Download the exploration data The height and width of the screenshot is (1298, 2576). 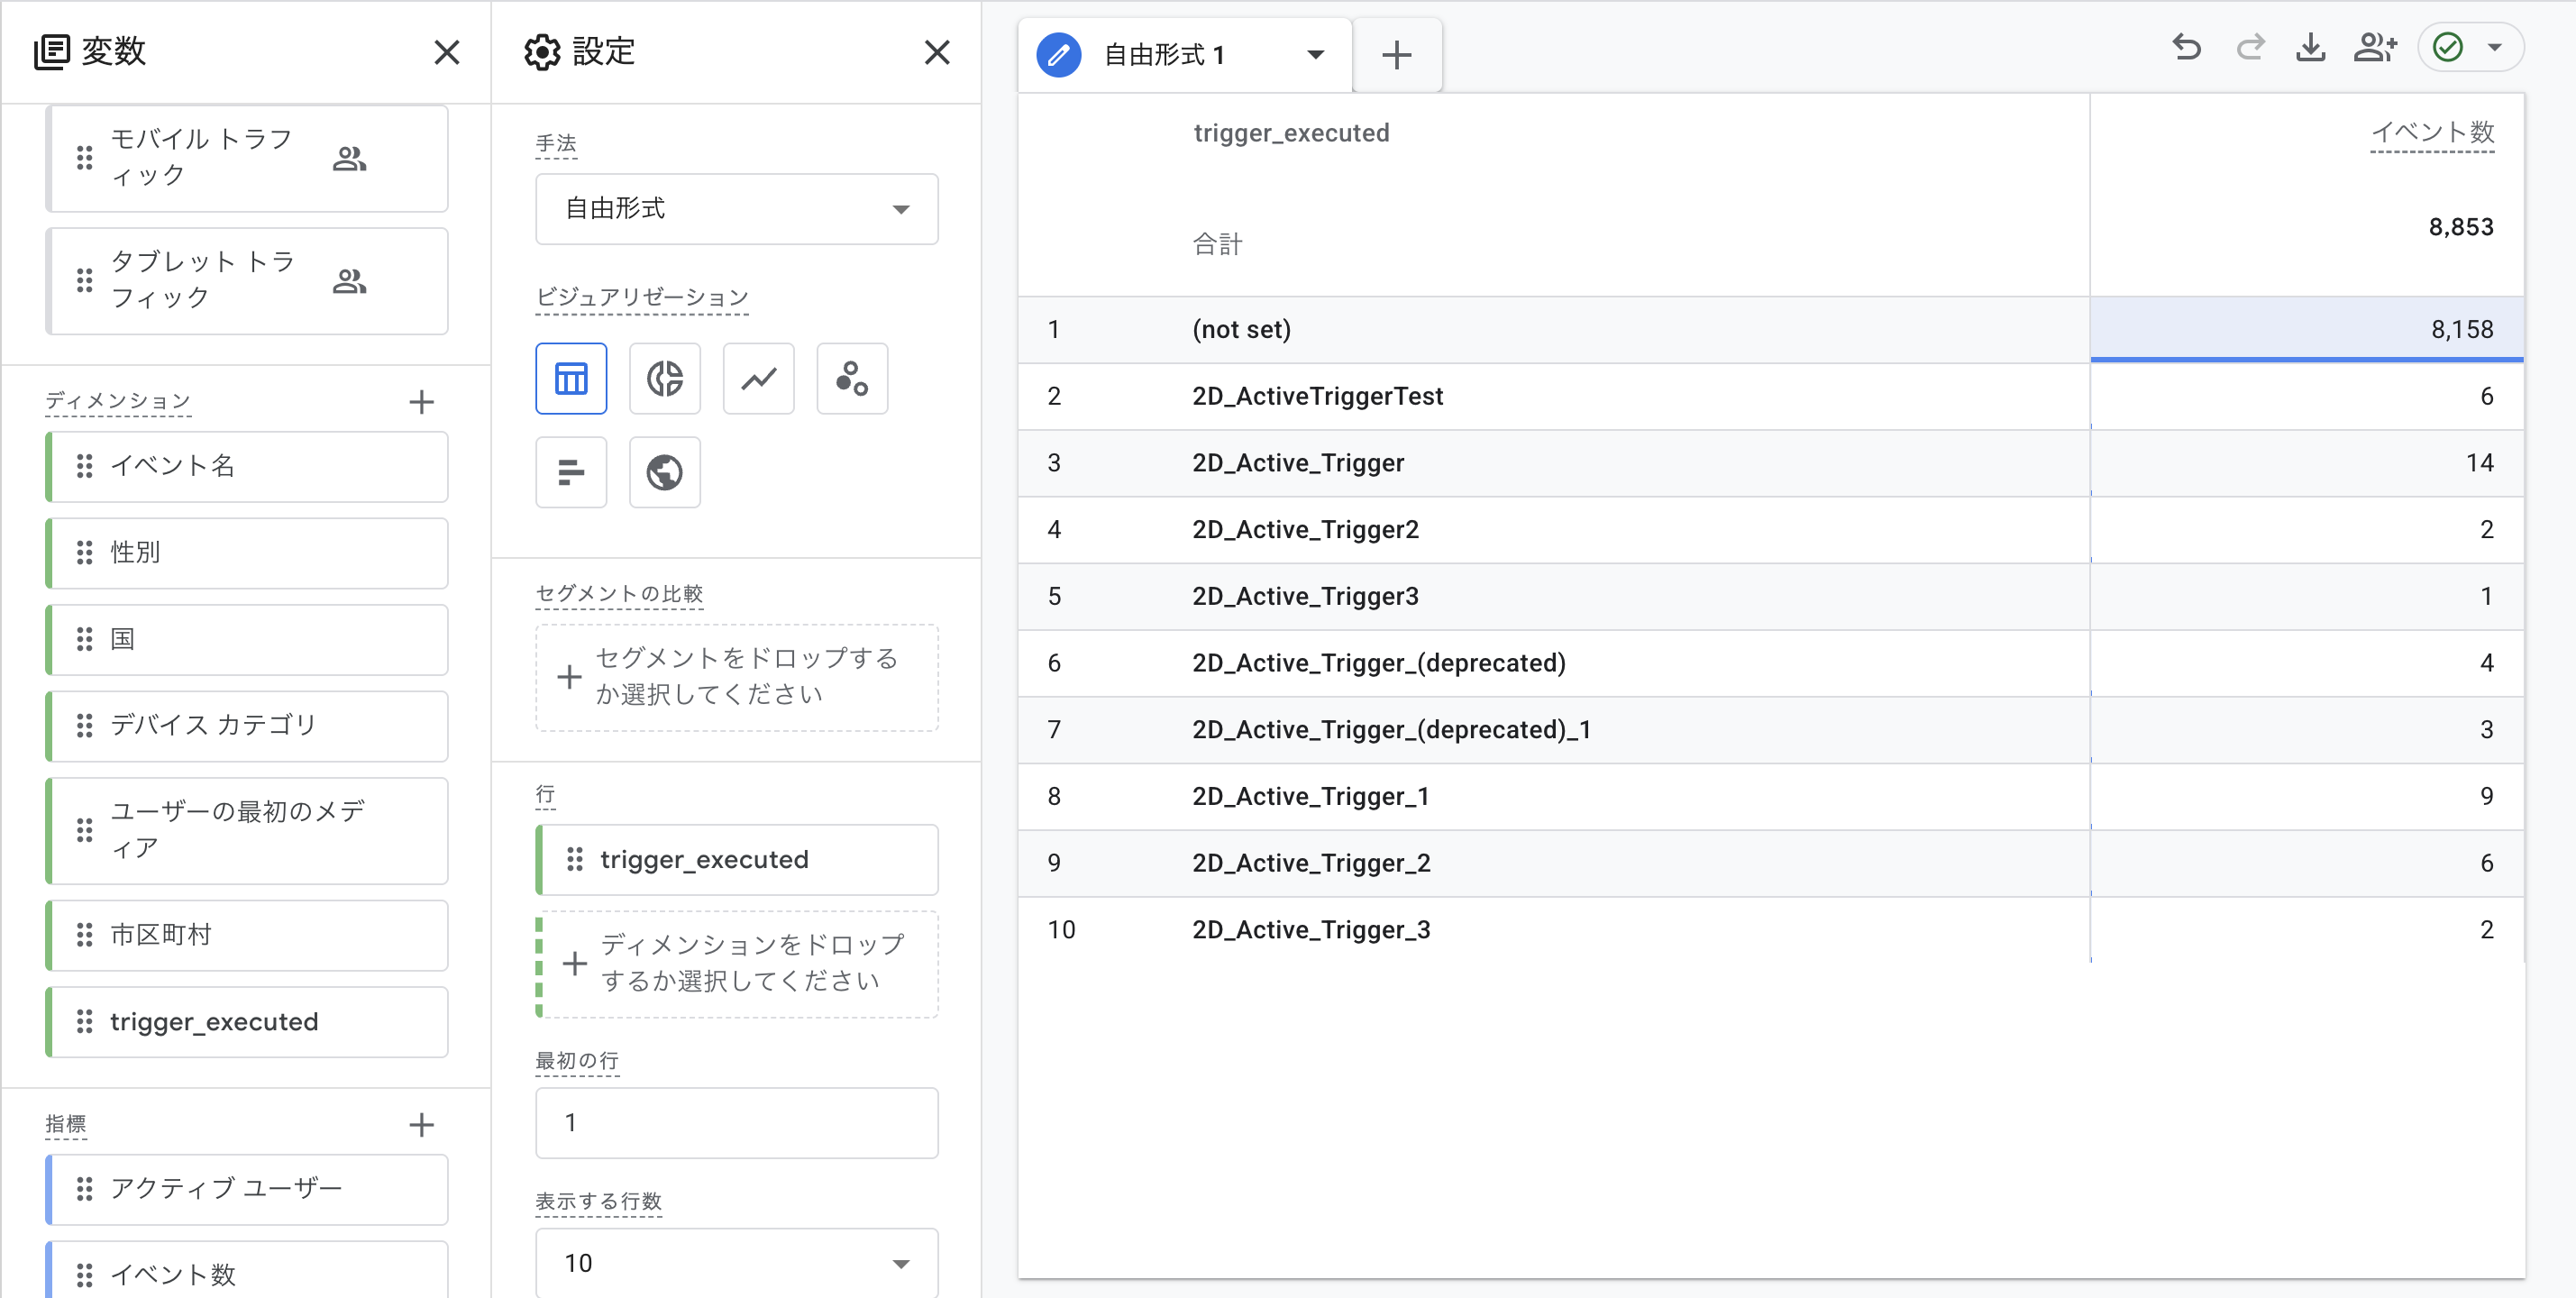click(x=2311, y=48)
